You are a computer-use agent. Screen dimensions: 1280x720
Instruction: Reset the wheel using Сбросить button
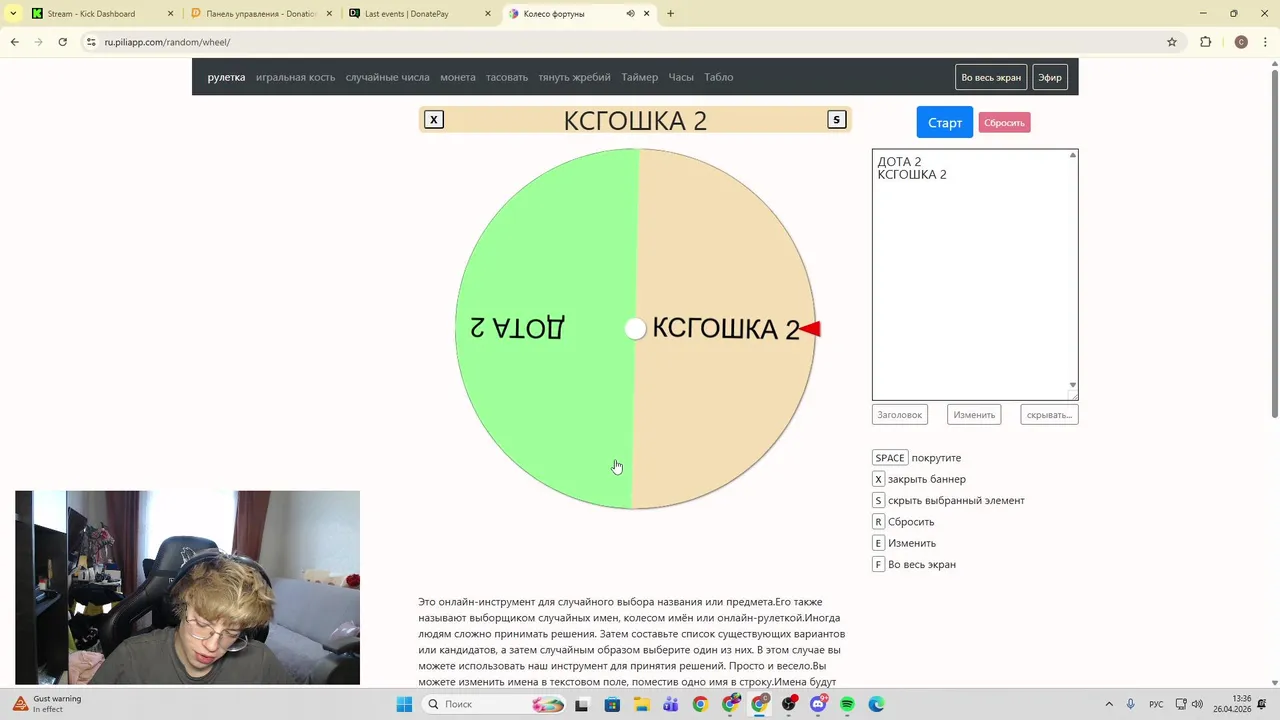1004,122
